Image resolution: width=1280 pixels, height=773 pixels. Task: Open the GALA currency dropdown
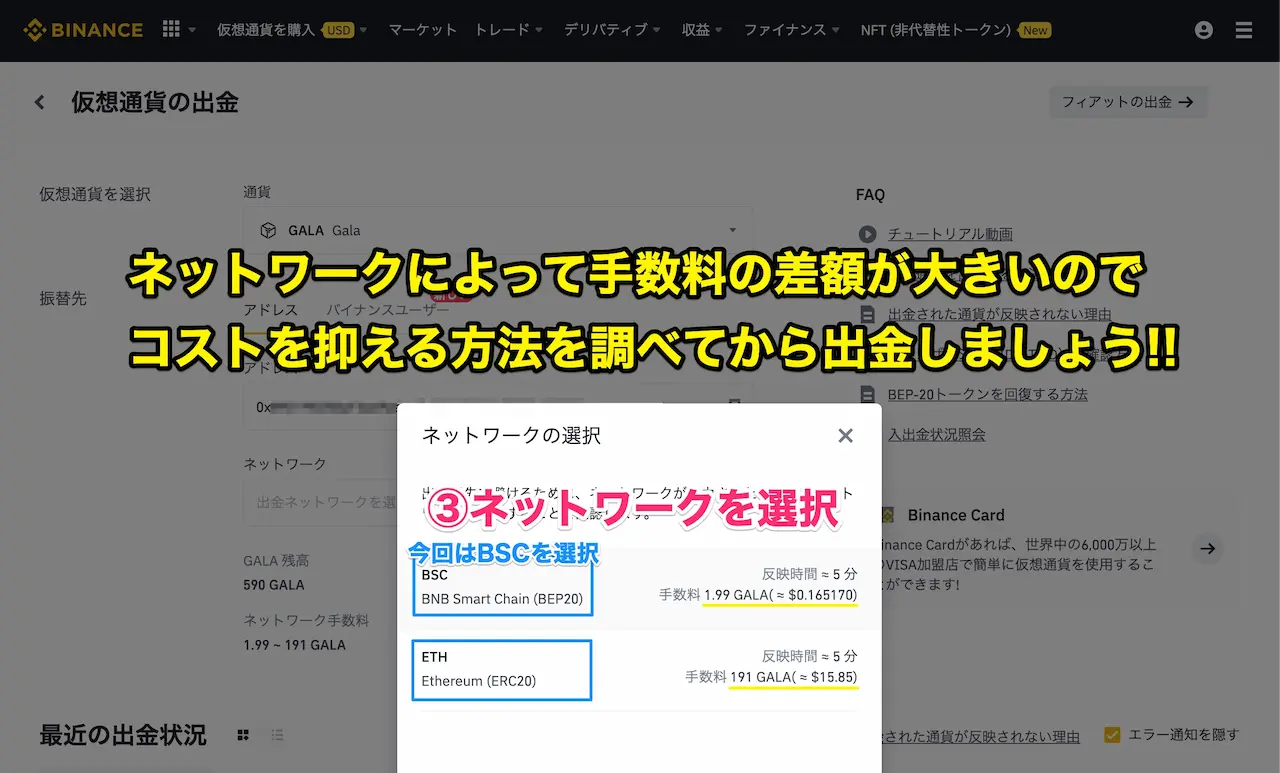pos(498,230)
